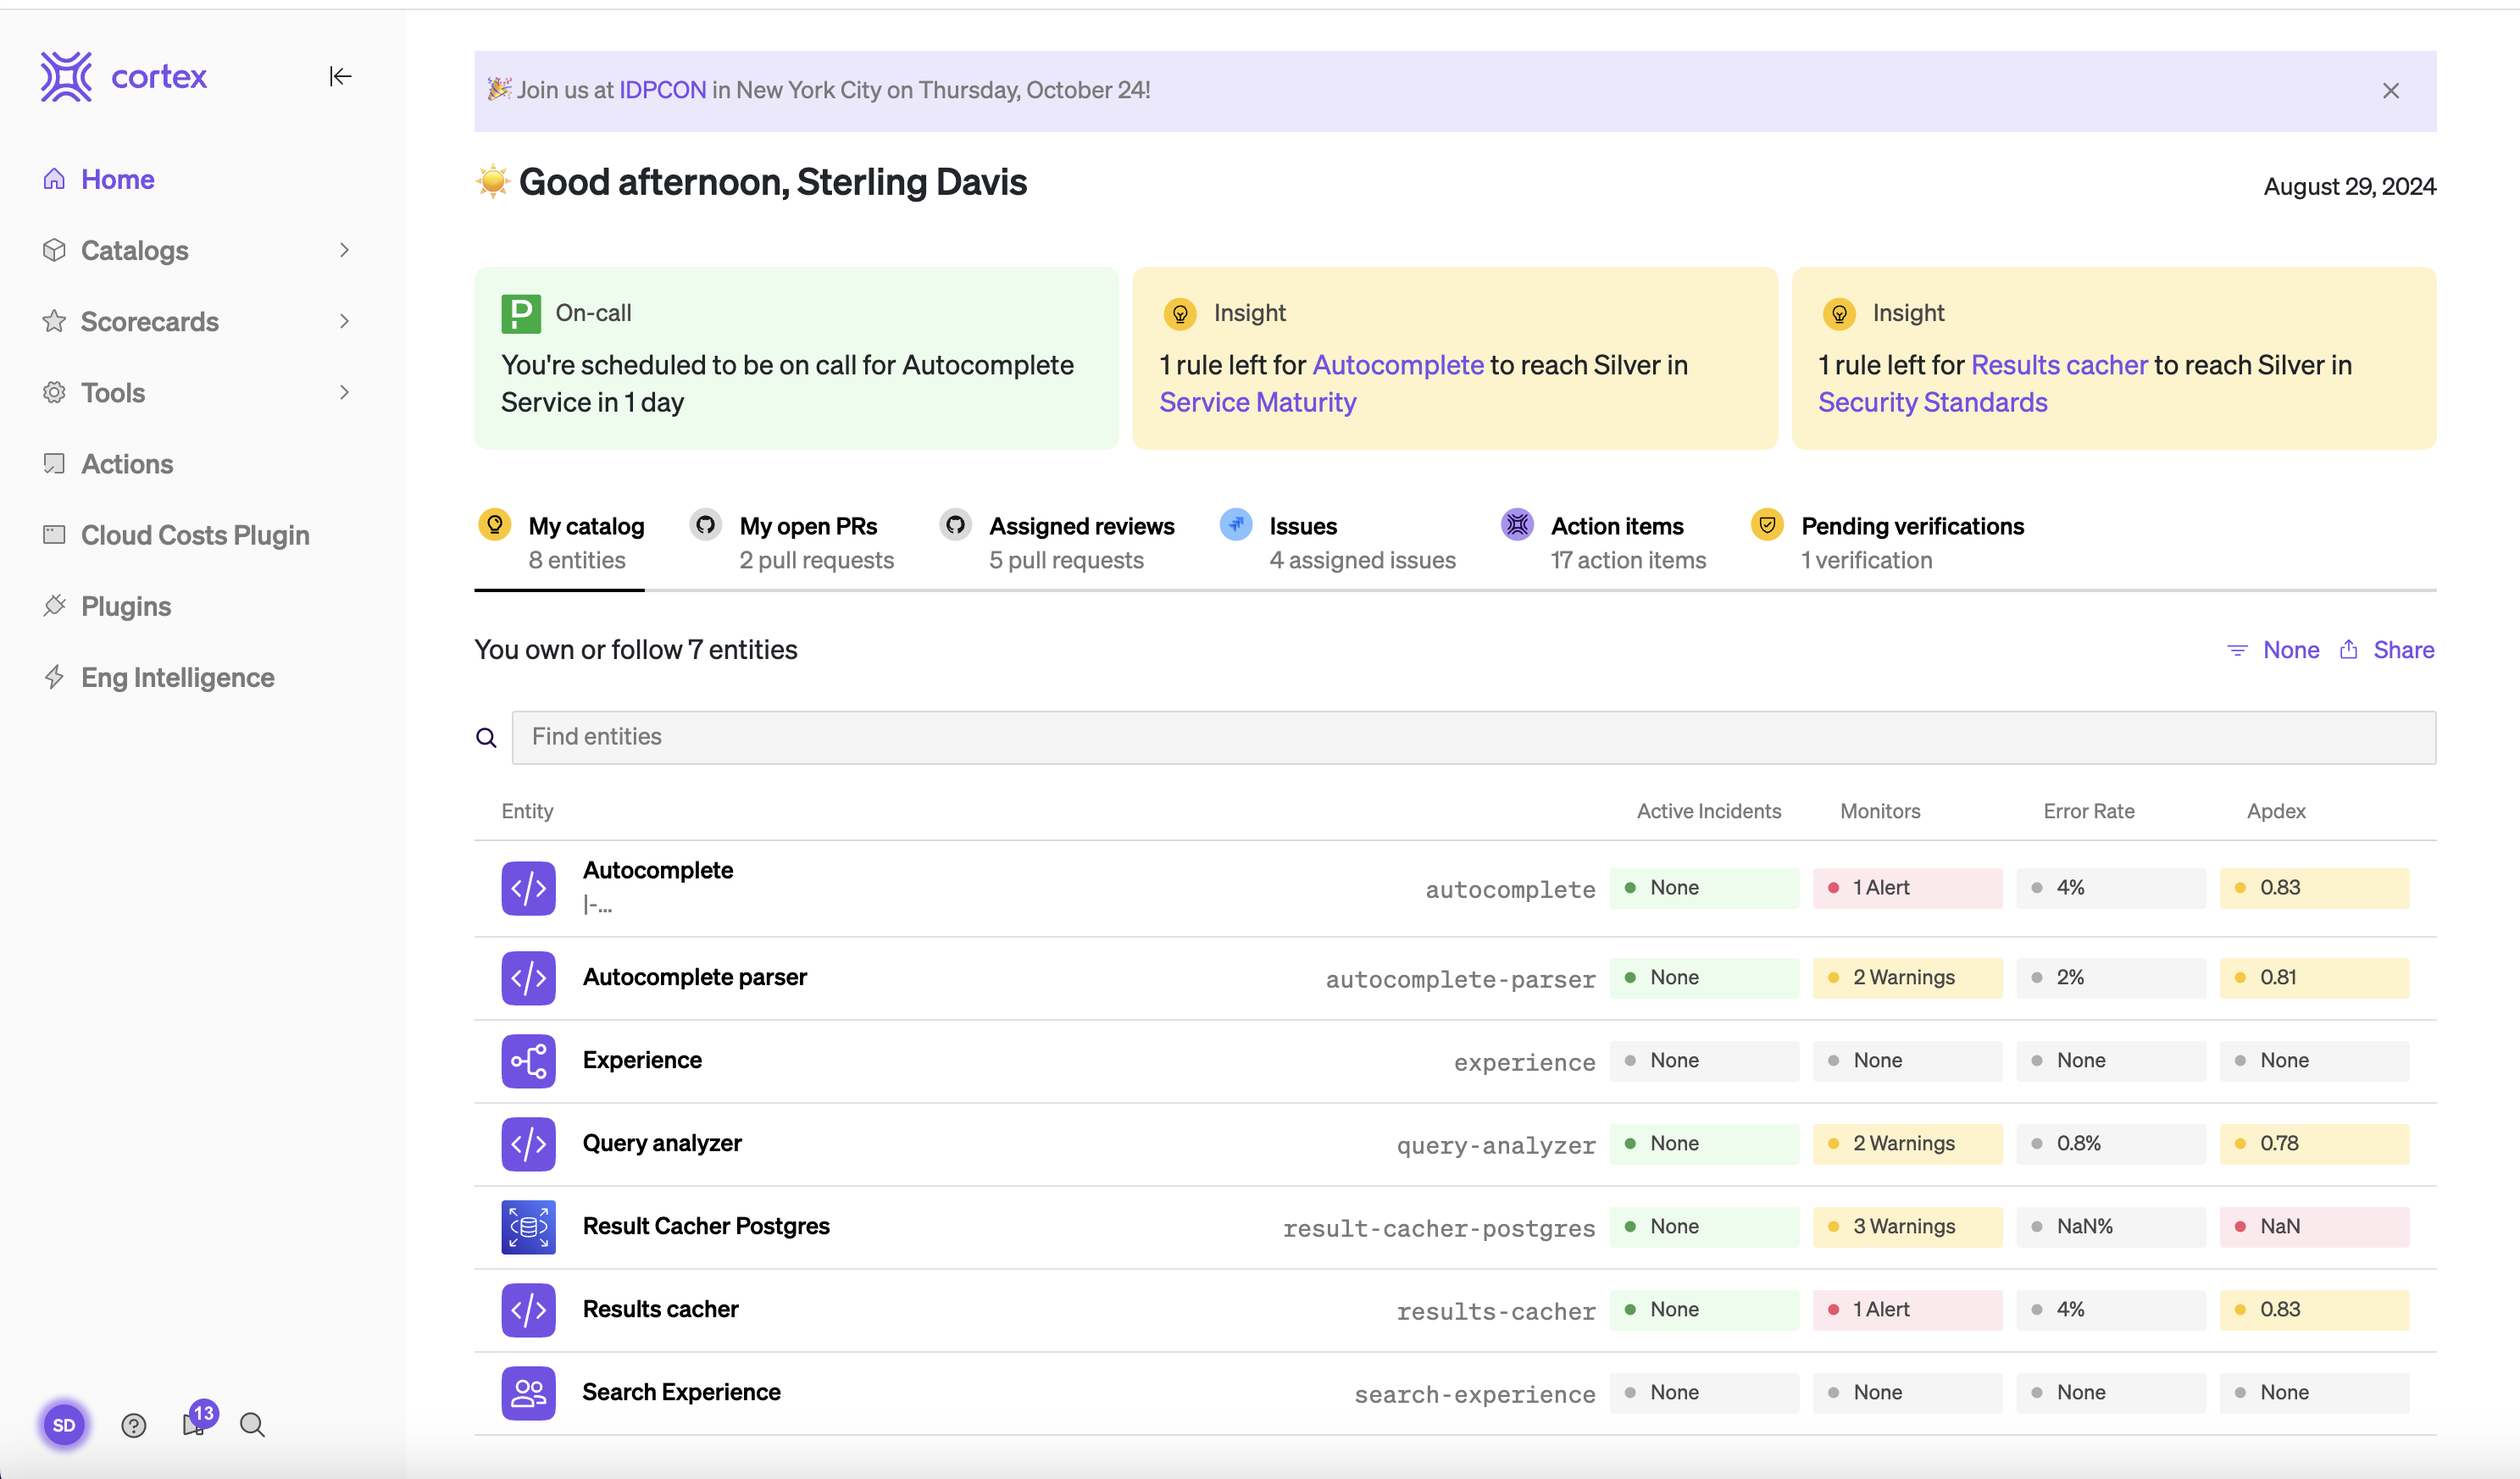
Task: Click the Result Cacher Postgres database icon
Action: (528, 1226)
